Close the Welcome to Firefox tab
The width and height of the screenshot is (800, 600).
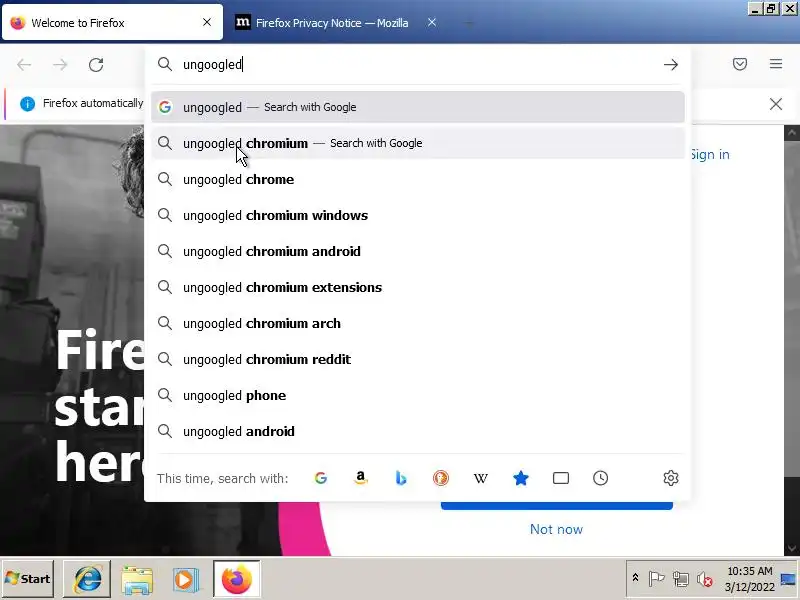[x=207, y=22]
